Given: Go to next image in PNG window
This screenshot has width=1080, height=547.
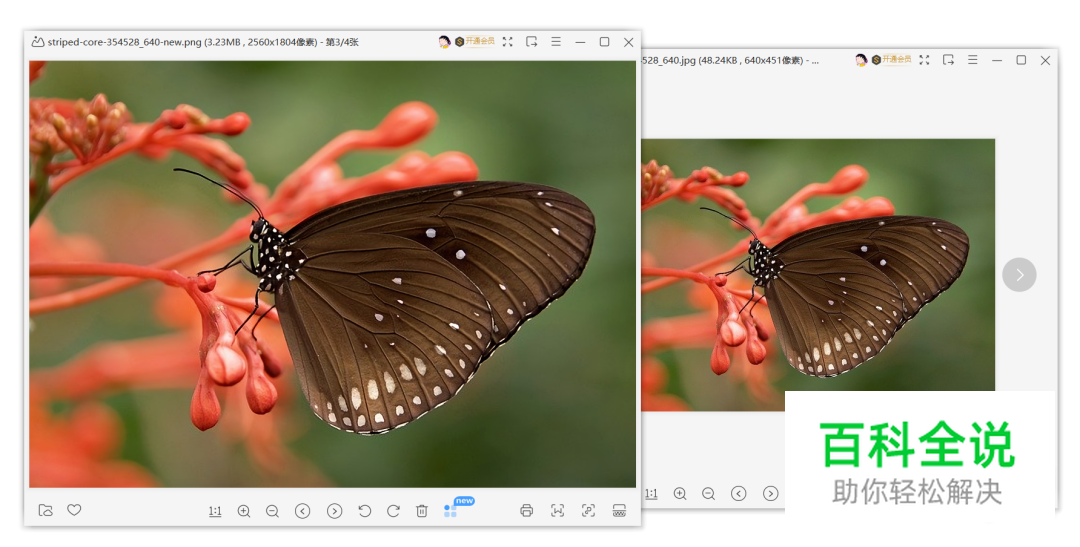Looking at the screenshot, I should 334,511.
